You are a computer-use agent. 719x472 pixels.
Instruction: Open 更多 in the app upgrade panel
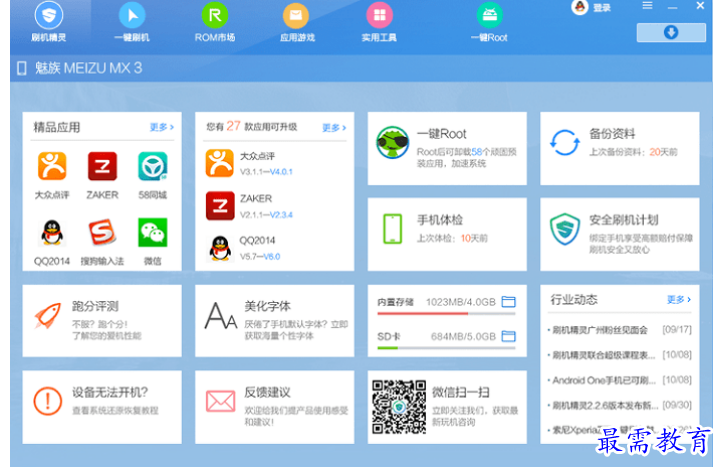coord(334,128)
